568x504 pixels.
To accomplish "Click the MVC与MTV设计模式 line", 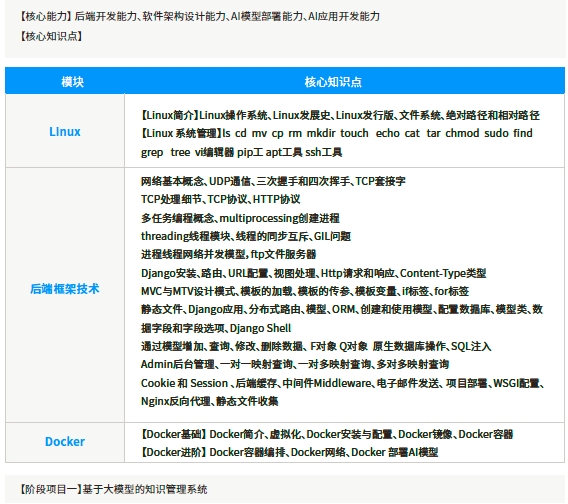I will (x=305, y=291).
